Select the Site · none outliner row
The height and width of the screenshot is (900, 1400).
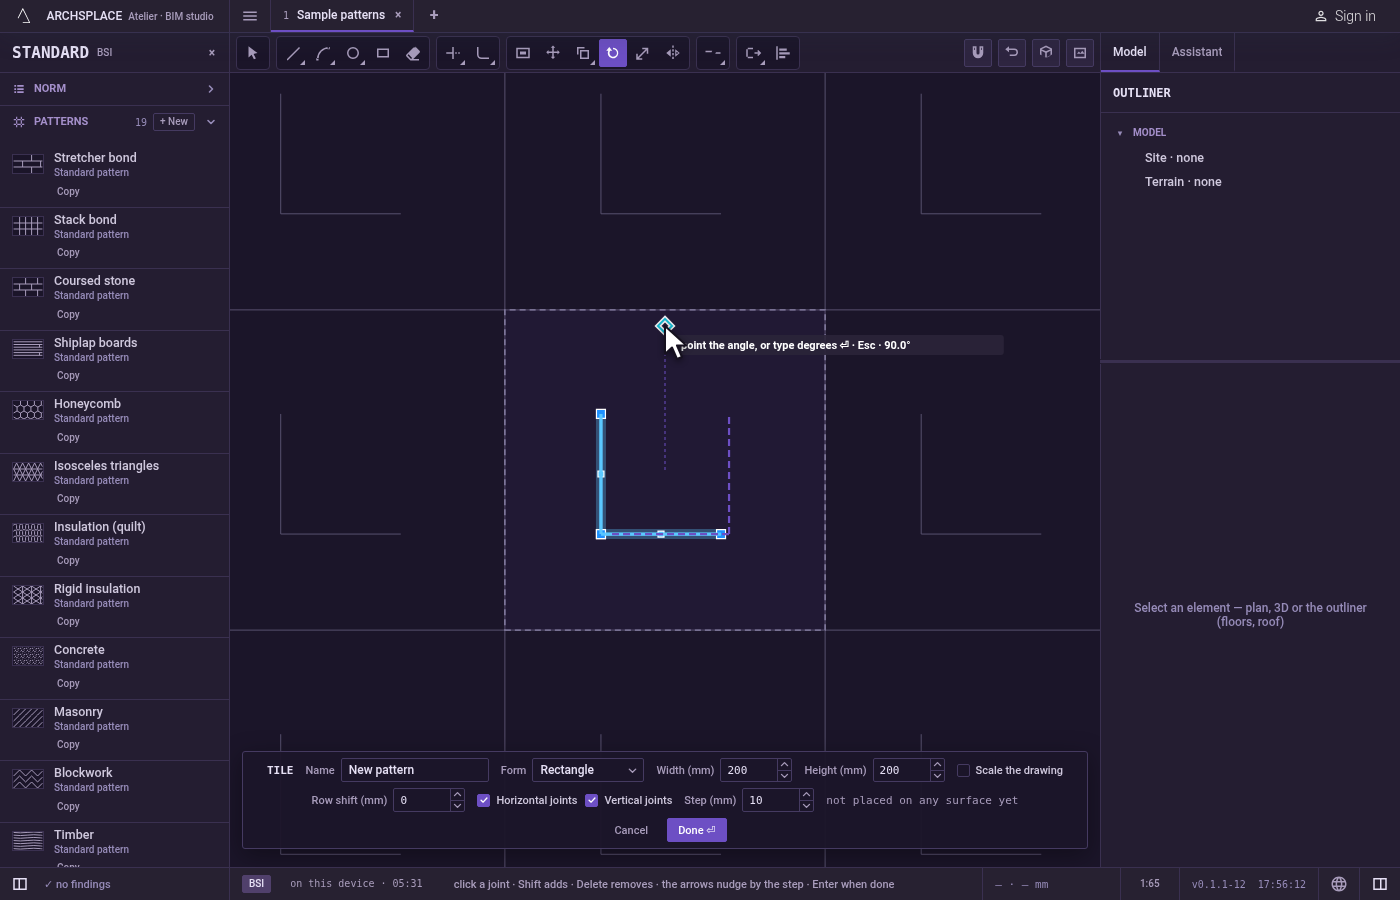tap(1174, 158)
